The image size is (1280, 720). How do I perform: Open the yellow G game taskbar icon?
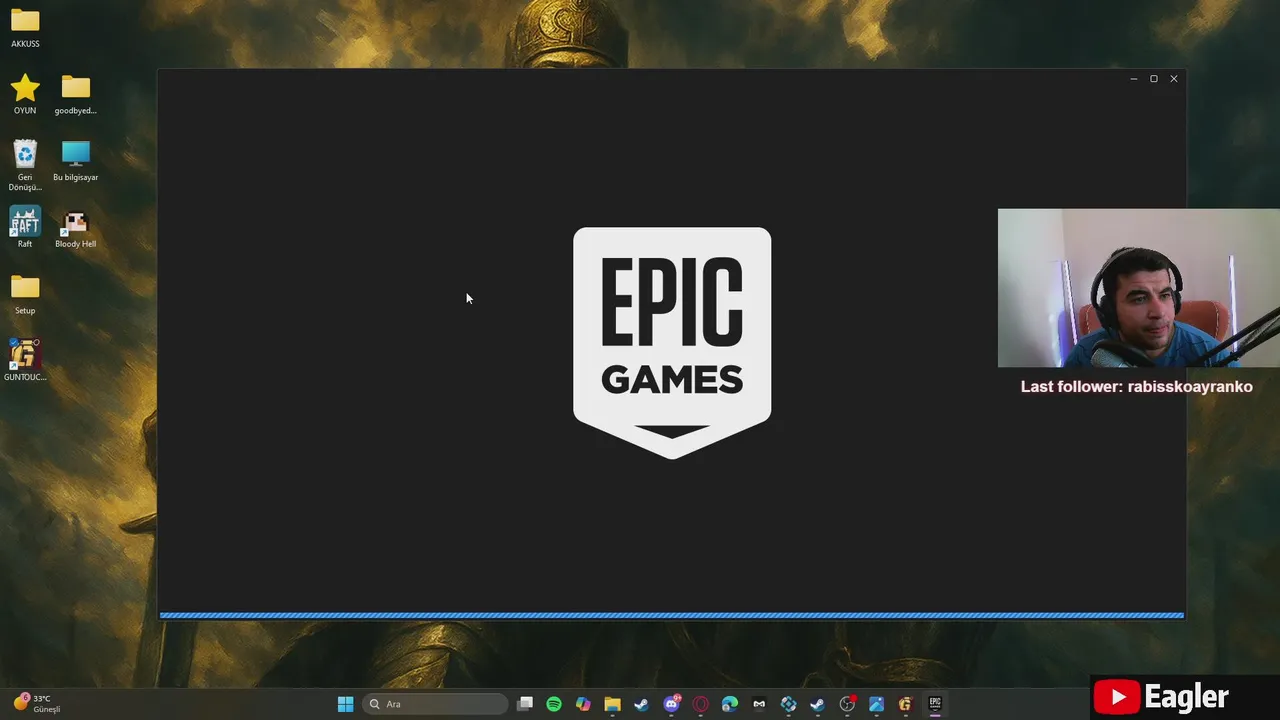point(905,704)
